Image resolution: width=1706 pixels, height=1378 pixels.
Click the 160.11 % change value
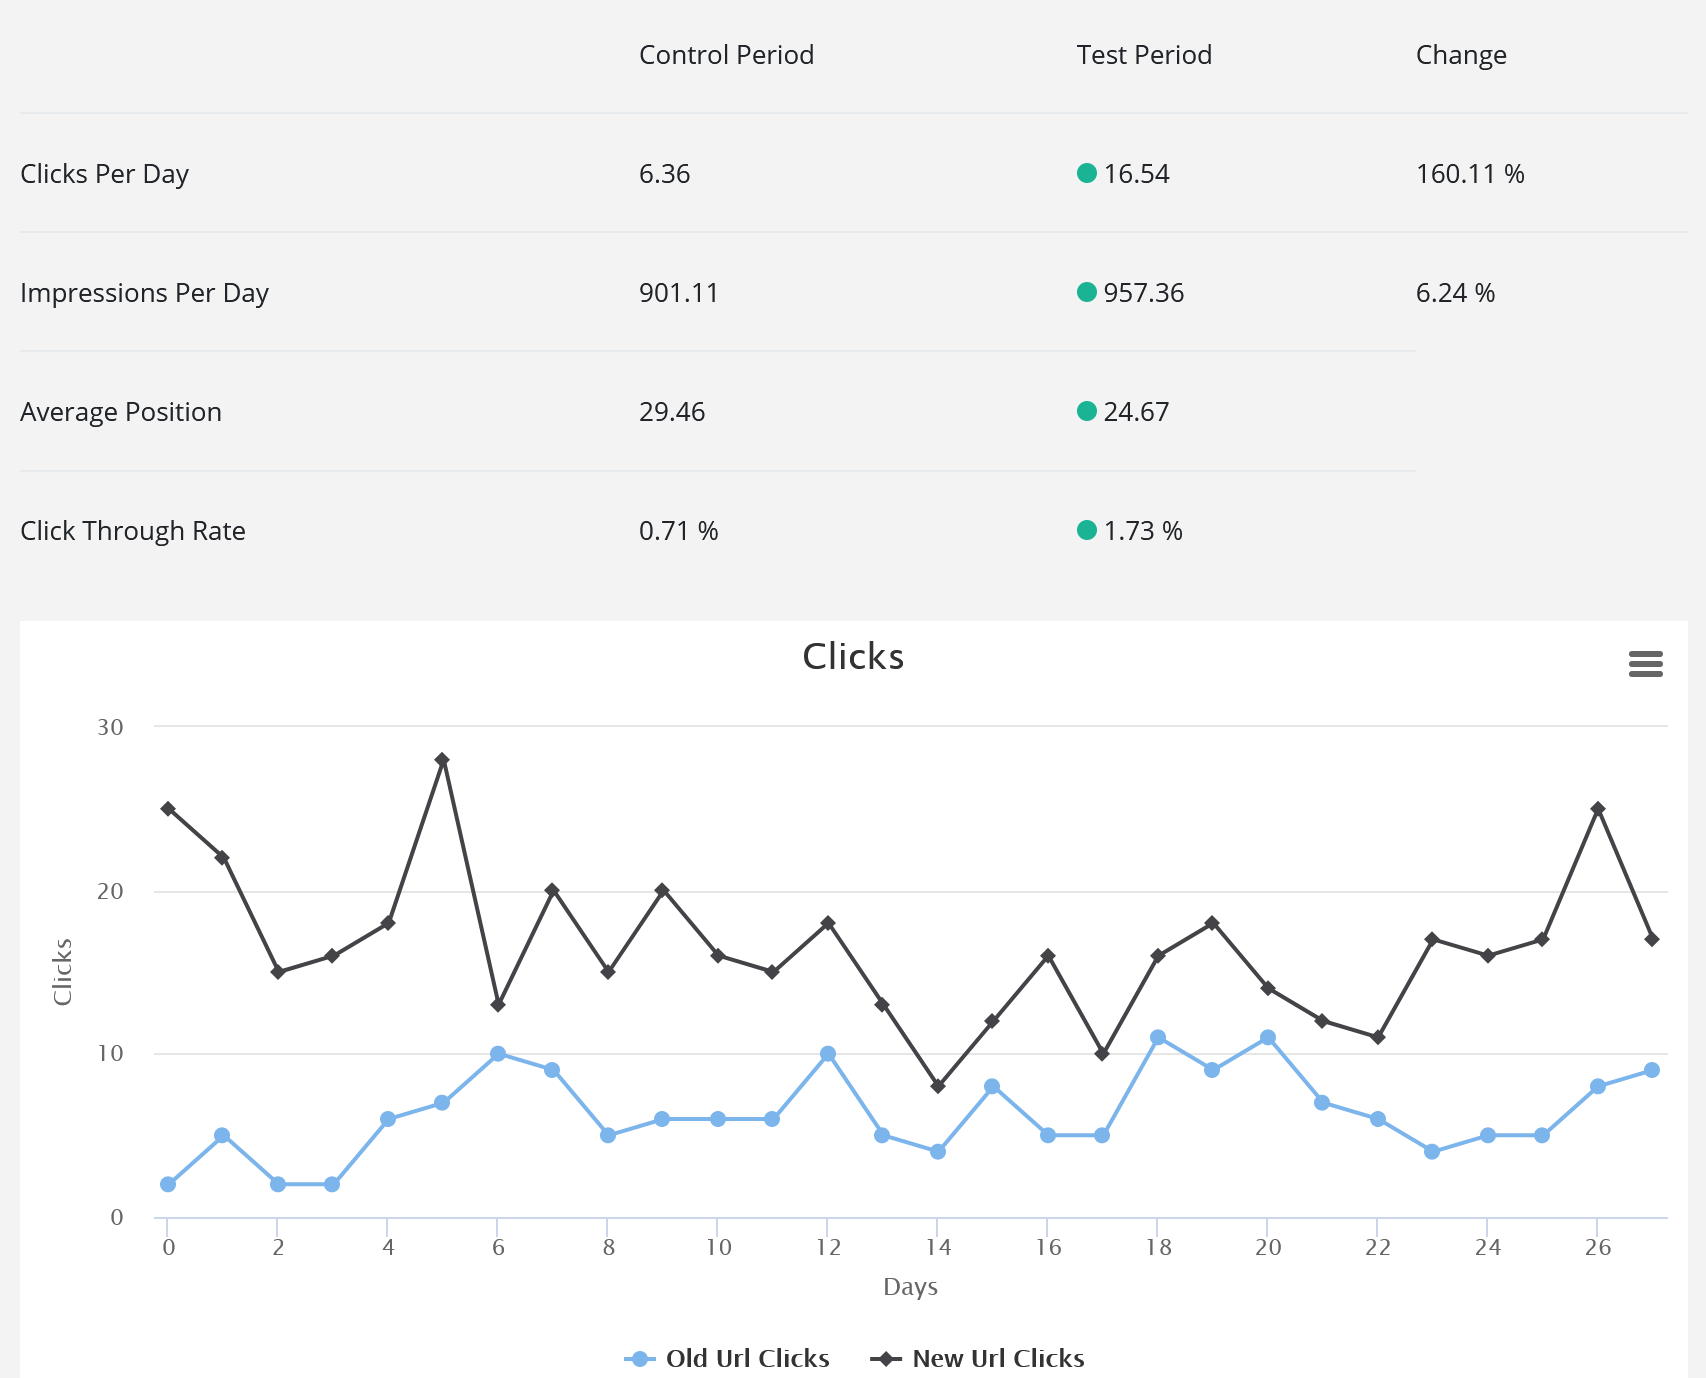pyautogui.click(x=1470, y=174)
